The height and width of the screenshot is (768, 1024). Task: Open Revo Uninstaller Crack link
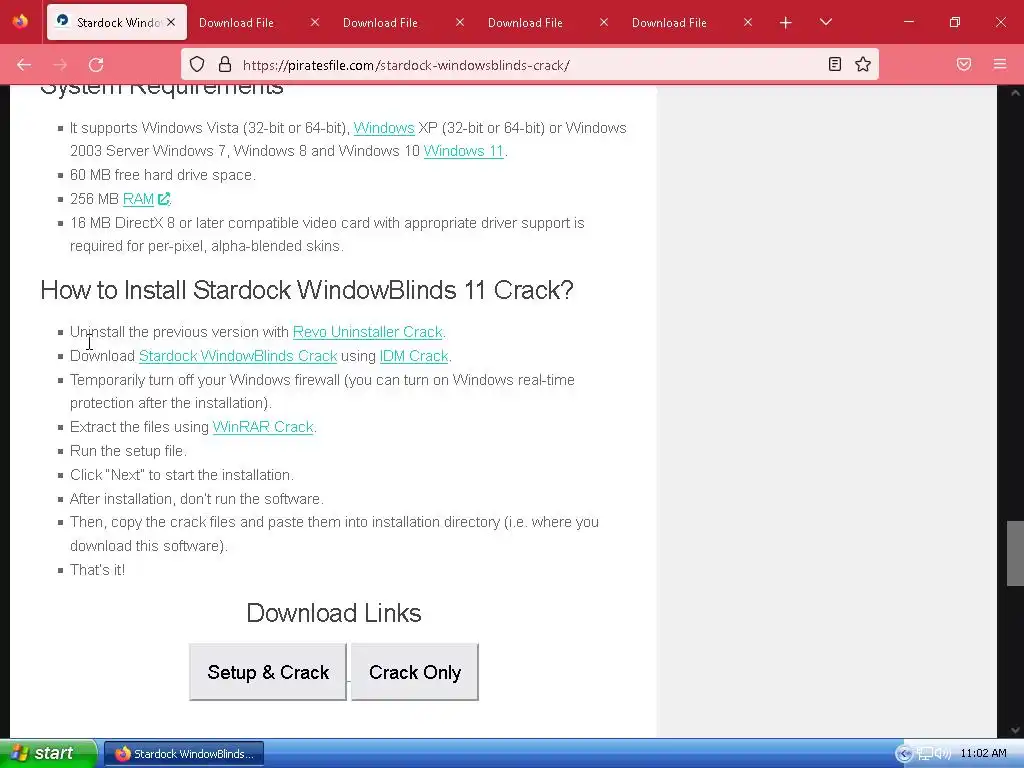(x=368, y=332)
